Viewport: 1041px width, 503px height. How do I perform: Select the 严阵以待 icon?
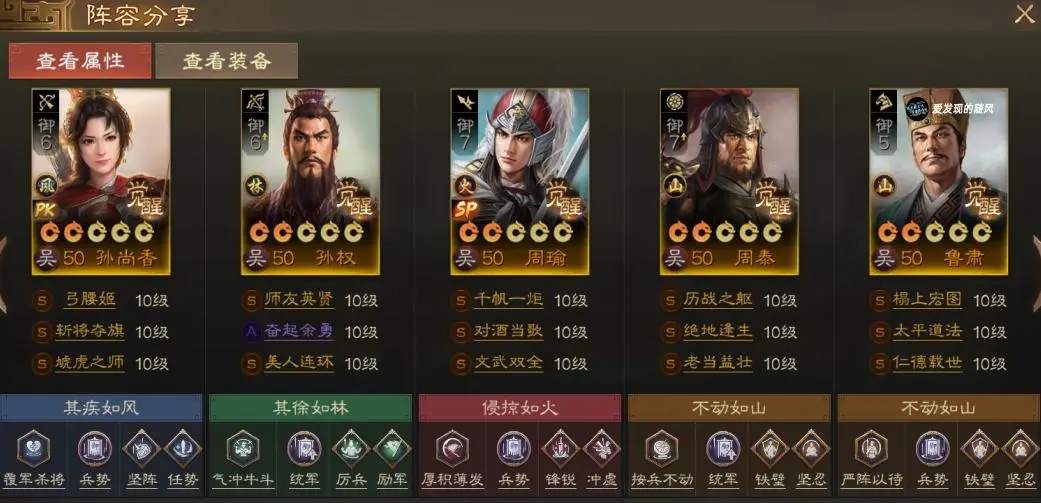click(871, 449)
